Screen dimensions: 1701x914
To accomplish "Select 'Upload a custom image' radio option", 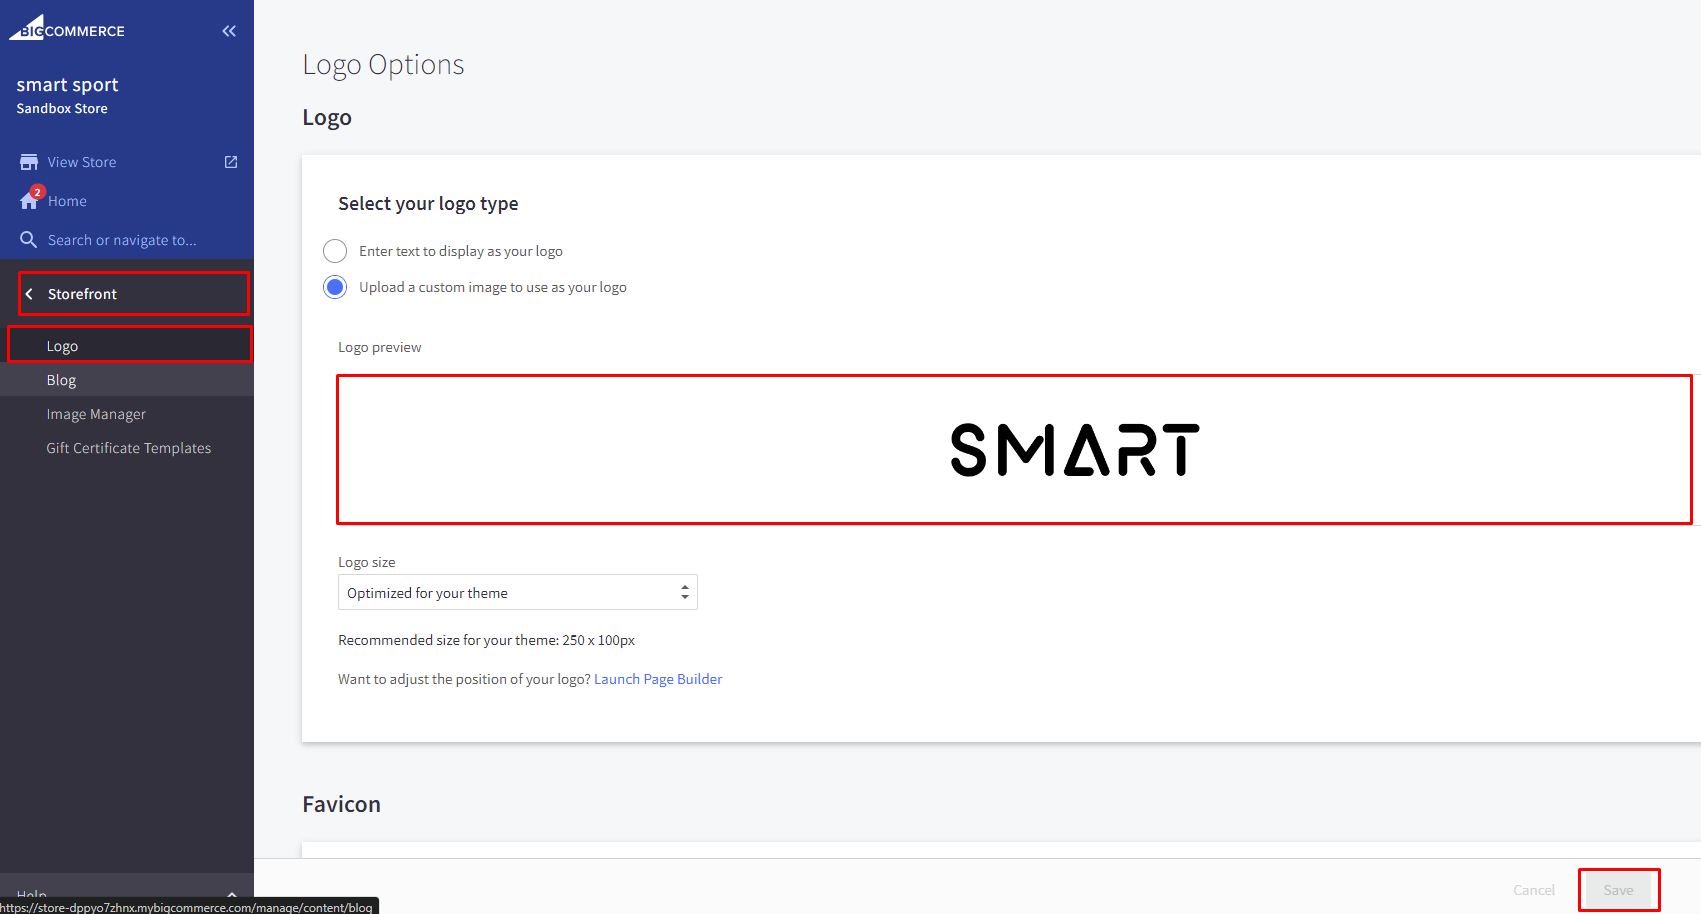I will click(x=335, y=287).
